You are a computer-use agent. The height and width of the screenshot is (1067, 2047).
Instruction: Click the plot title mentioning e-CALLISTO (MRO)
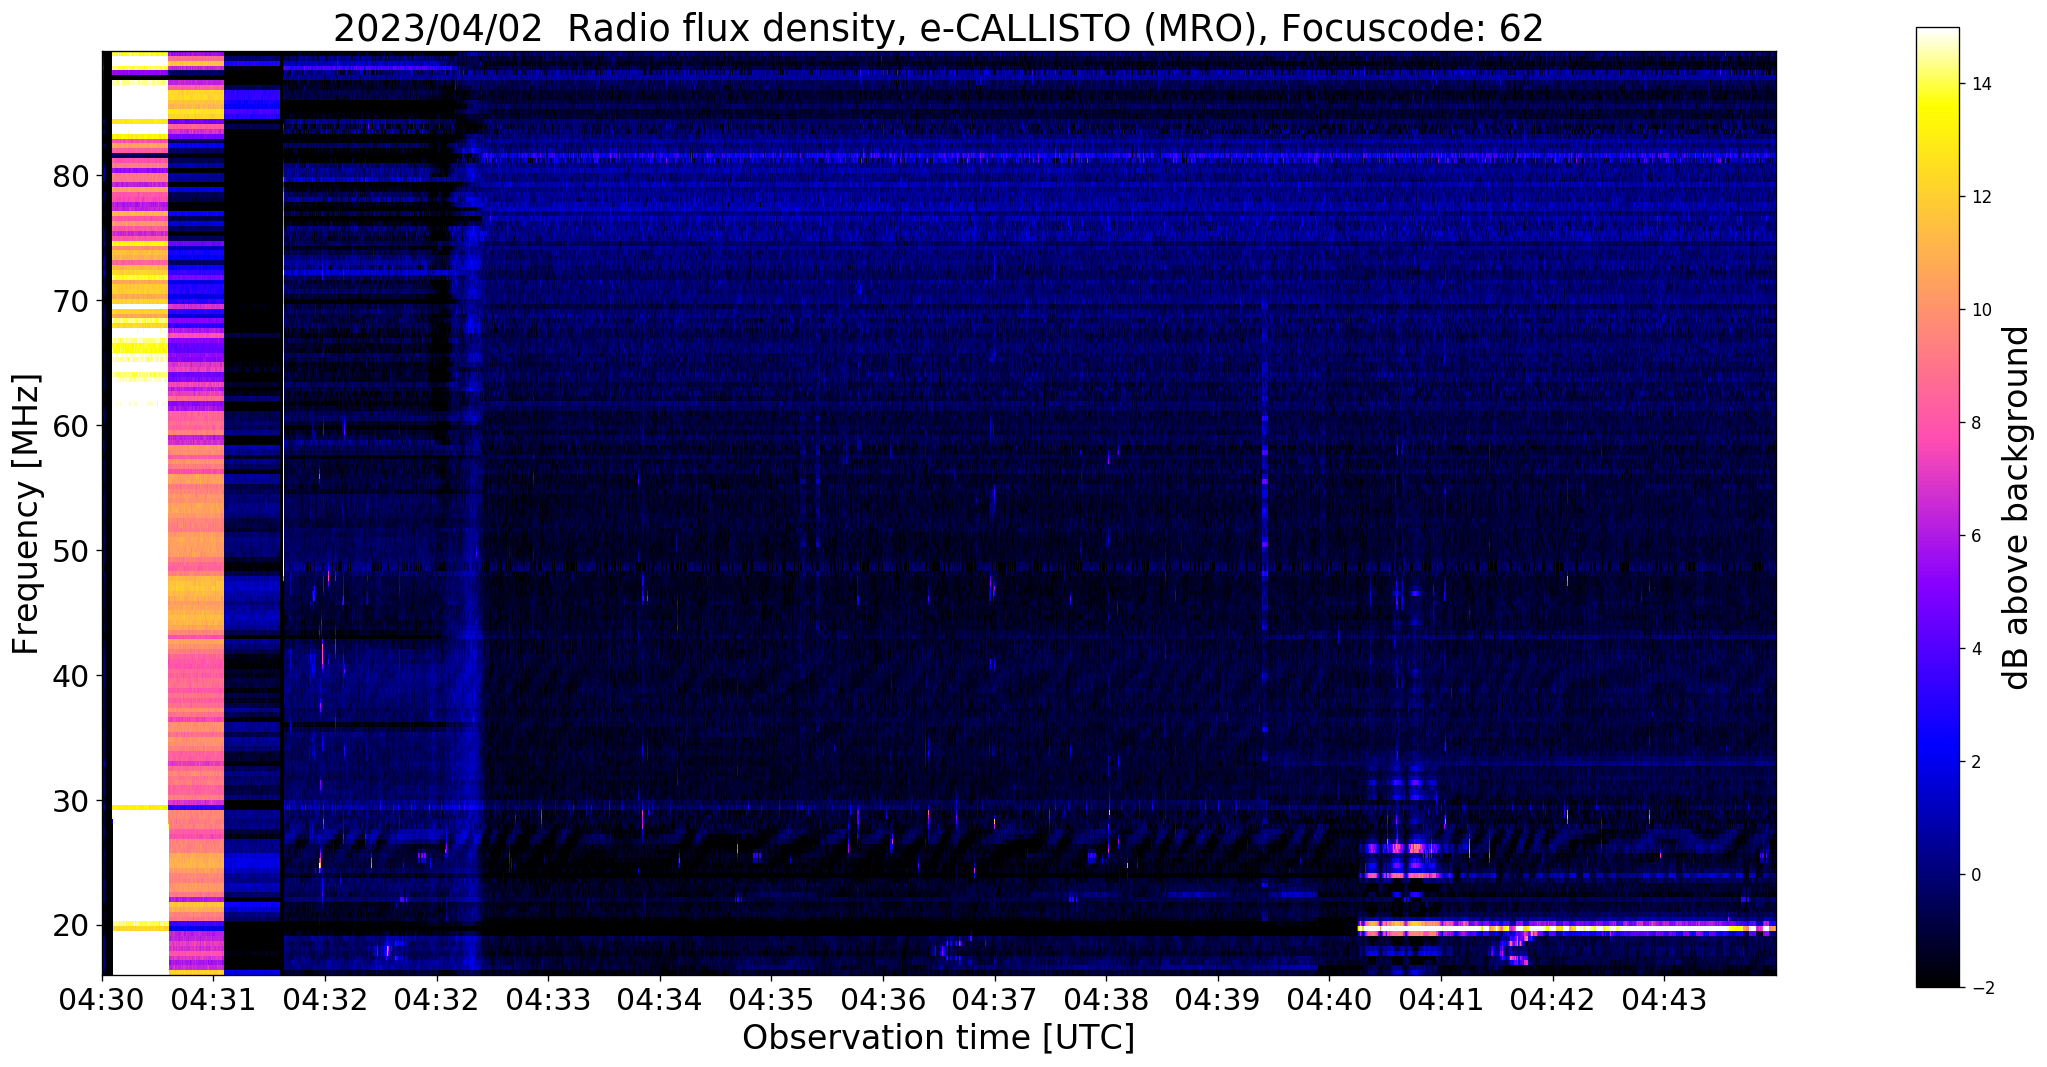[x=938, y=28]
